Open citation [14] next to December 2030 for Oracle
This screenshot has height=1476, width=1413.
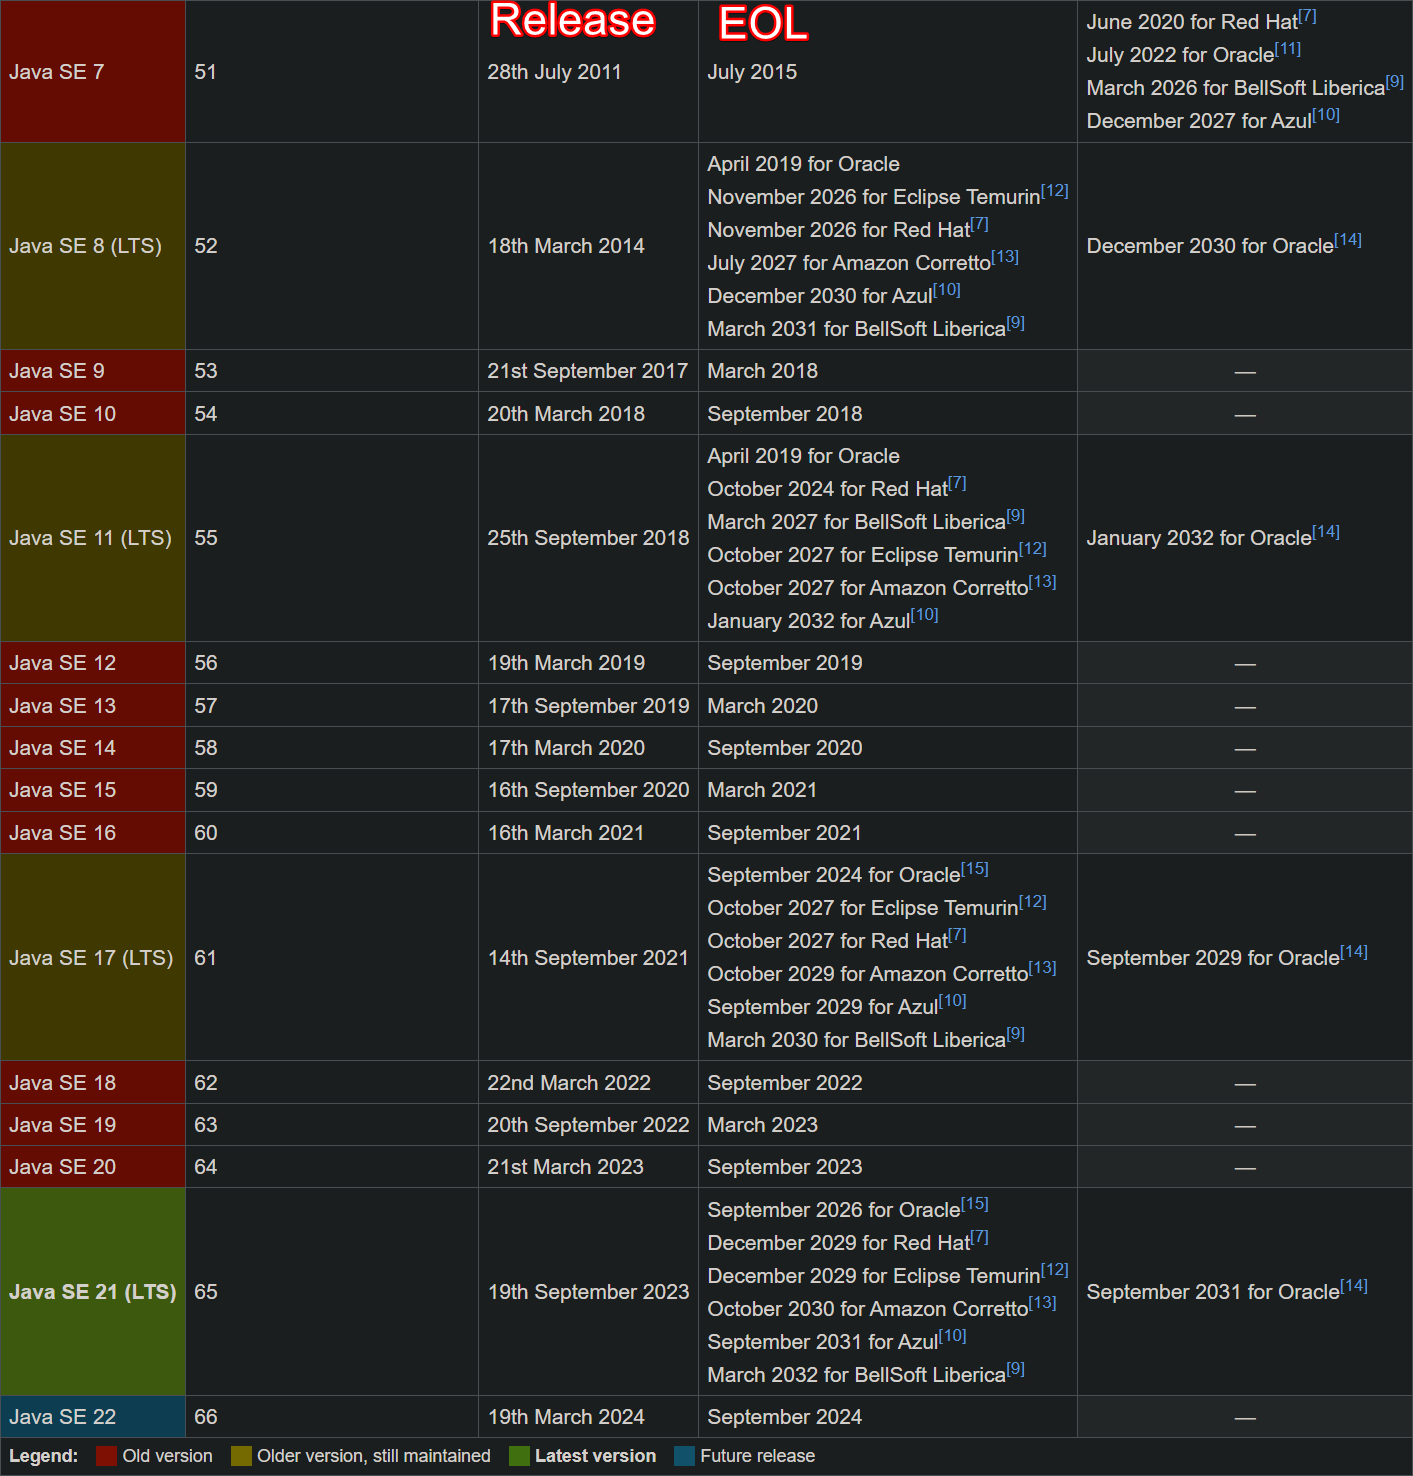click(x=1348, y=240)
